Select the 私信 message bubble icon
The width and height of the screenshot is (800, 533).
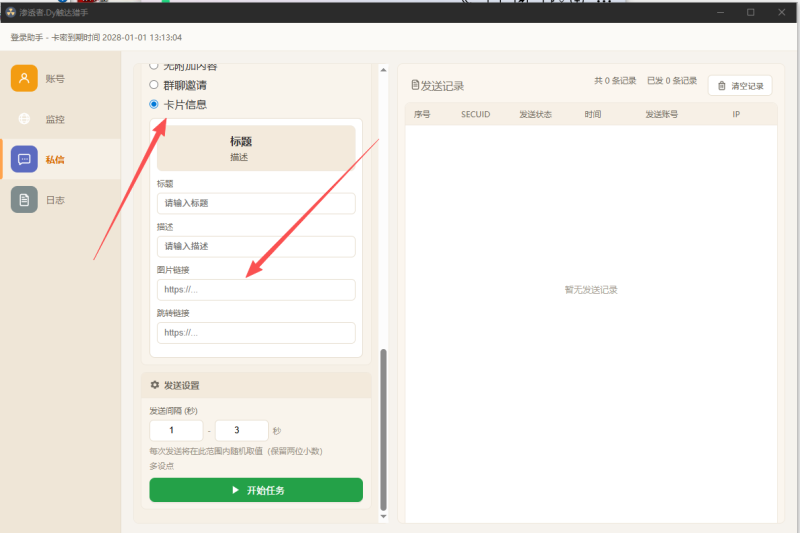coord(24,159)
